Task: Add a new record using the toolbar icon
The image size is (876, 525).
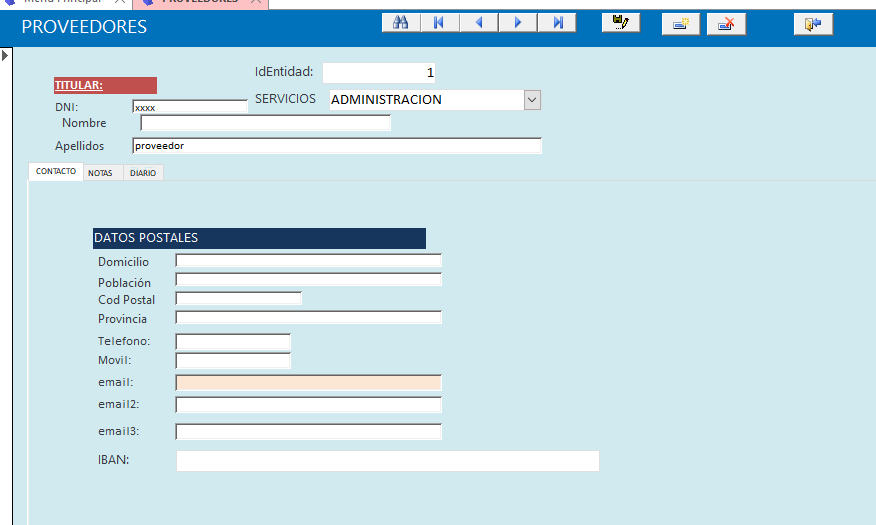Action: point(680,24)
